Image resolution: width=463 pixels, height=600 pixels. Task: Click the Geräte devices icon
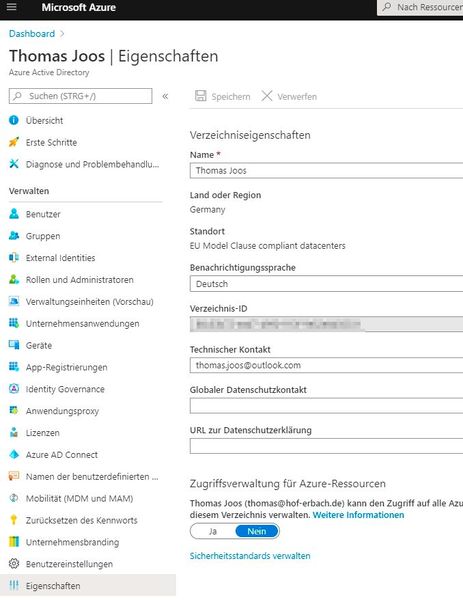14,345
